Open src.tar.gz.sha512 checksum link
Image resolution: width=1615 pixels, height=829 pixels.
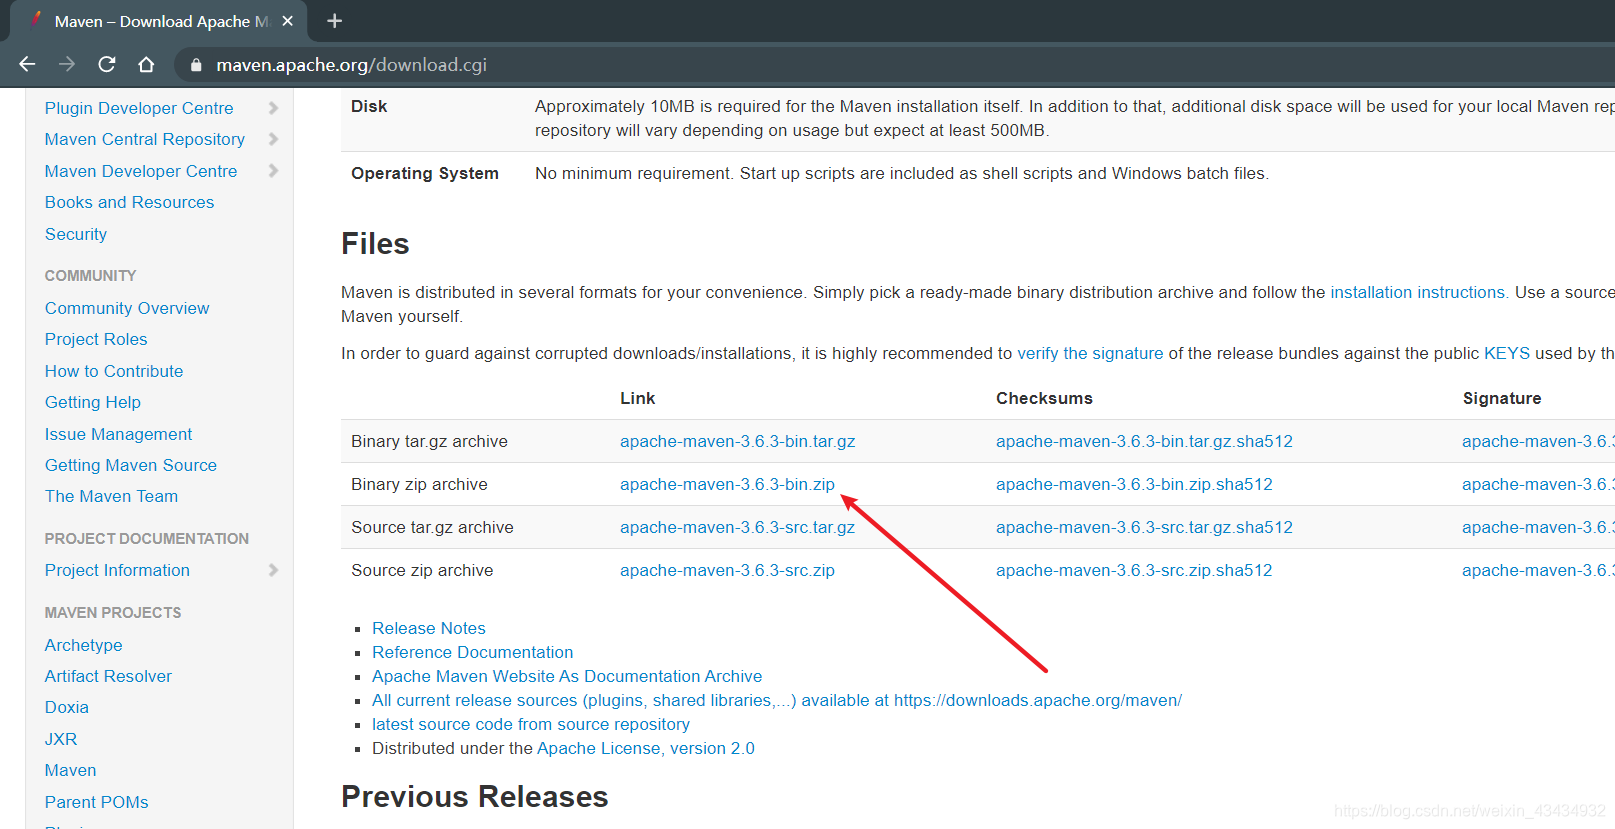click(1144, 527)
